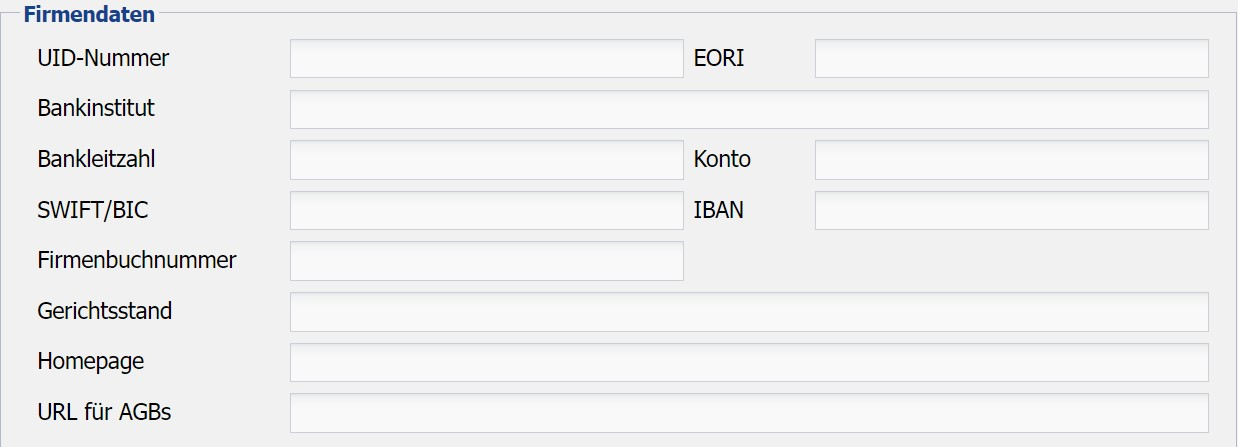1238x447 pixels.
Task: Click the Homepage label text
Action: [91, 361]
